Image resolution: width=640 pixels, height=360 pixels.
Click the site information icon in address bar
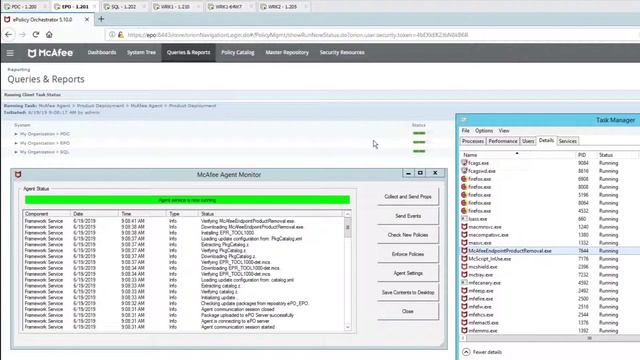[112, 35]
